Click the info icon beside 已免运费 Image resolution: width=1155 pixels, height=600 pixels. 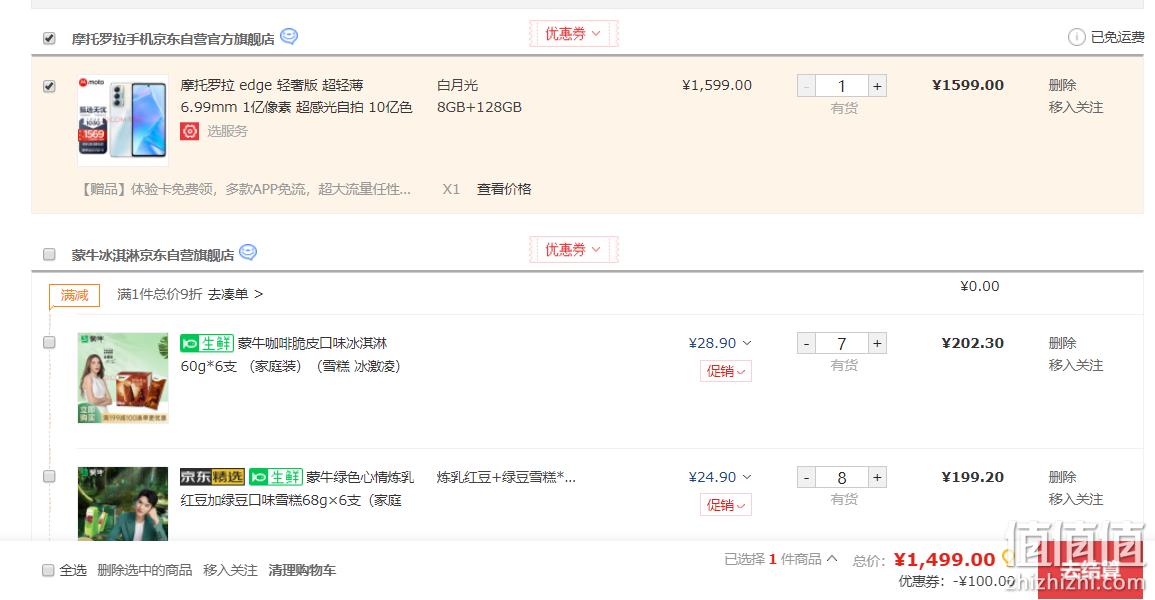click(x=1076, y=37)
